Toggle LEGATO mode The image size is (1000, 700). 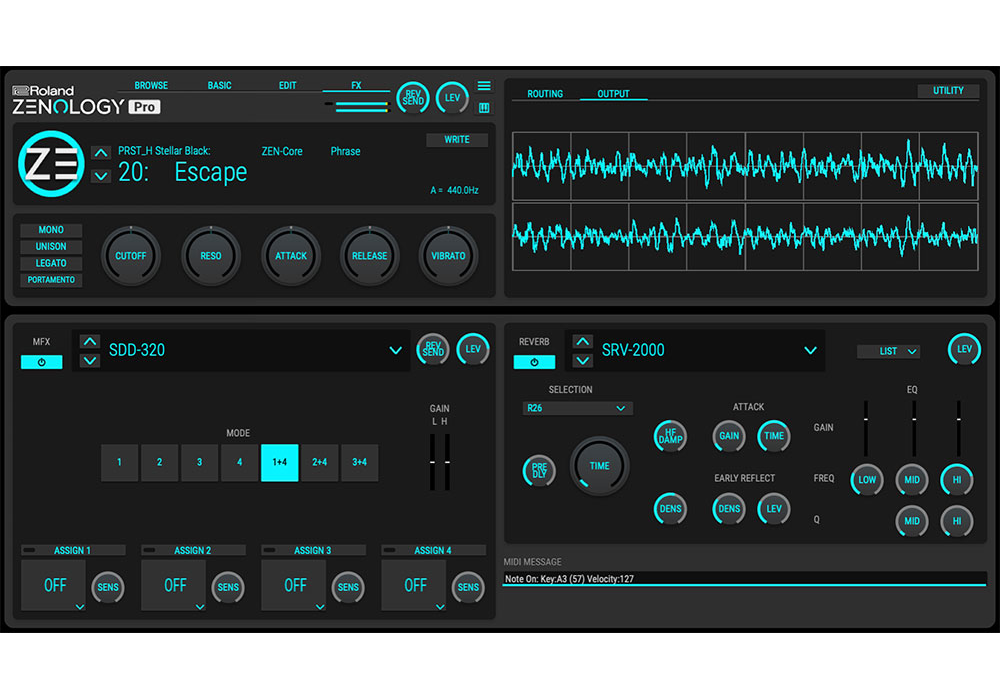(x=51, y=263)
